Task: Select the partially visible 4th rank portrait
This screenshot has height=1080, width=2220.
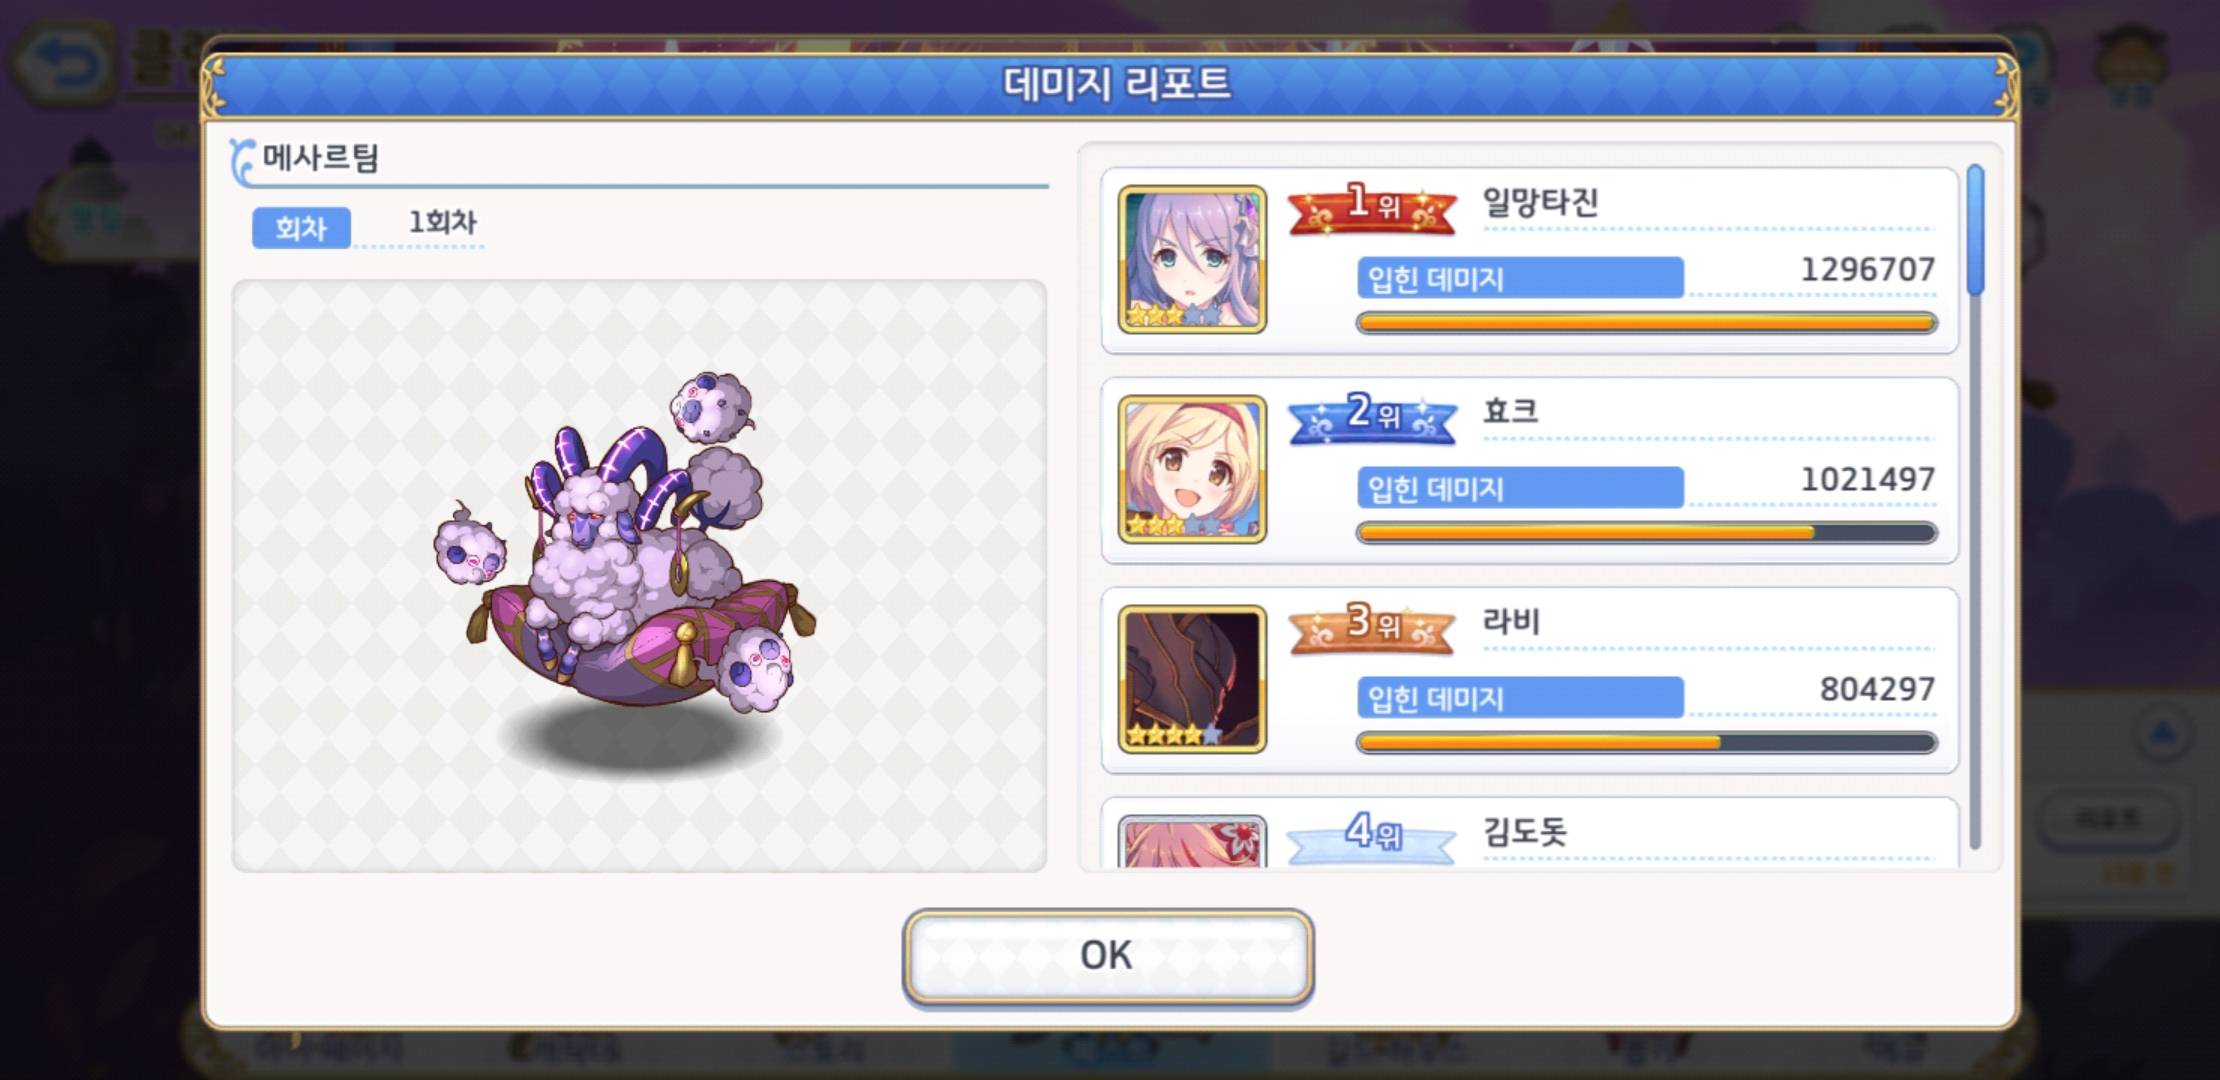Action: (1192, 841)
